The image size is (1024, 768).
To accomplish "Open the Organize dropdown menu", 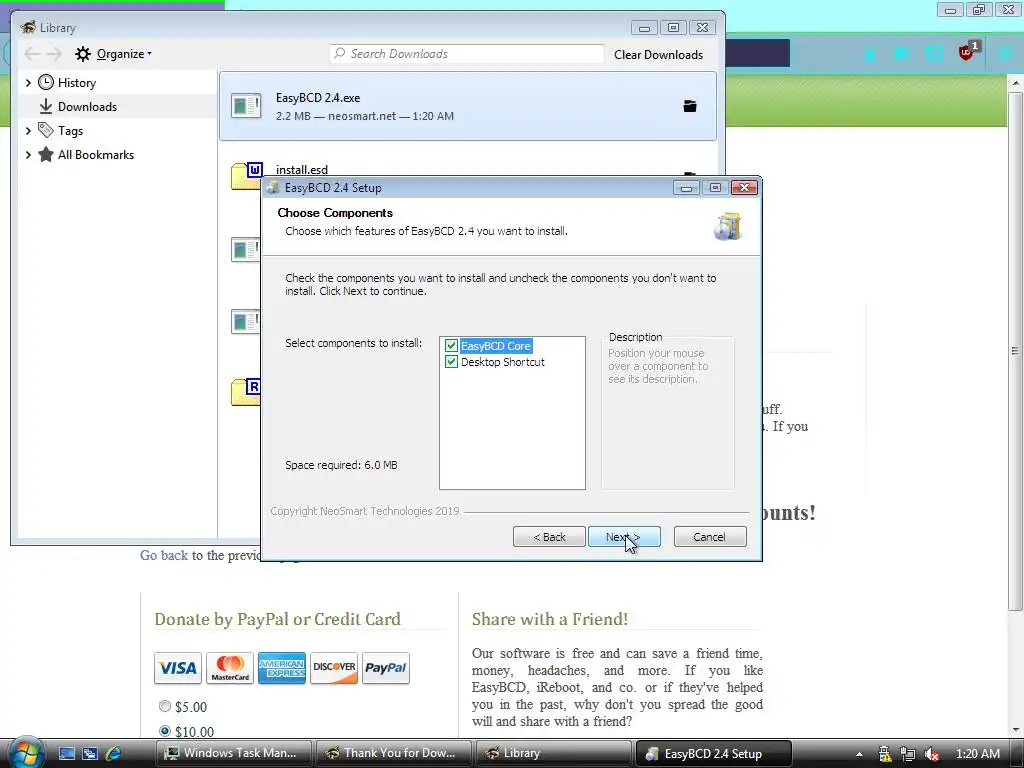I will pos(124,54).
